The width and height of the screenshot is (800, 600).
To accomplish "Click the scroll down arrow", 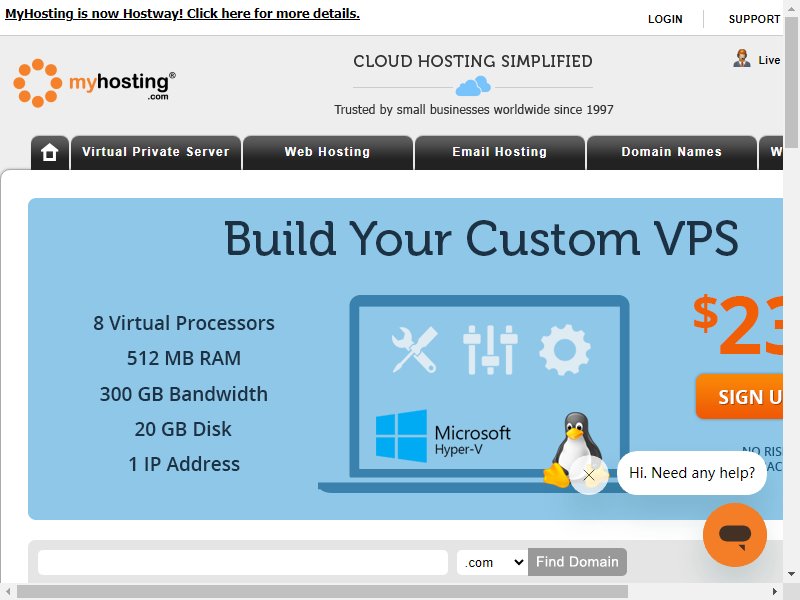I will pyautogui.click(x=791, y=574).
